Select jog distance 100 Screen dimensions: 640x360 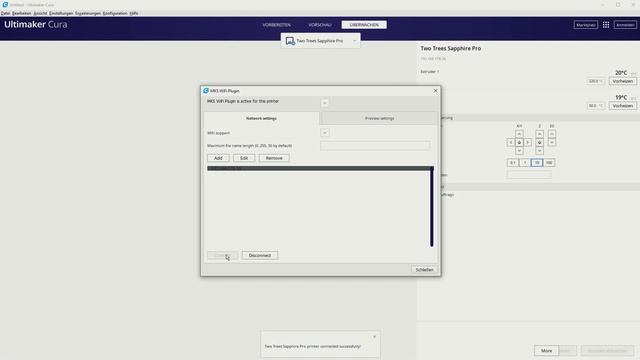(x=549, y=163)
